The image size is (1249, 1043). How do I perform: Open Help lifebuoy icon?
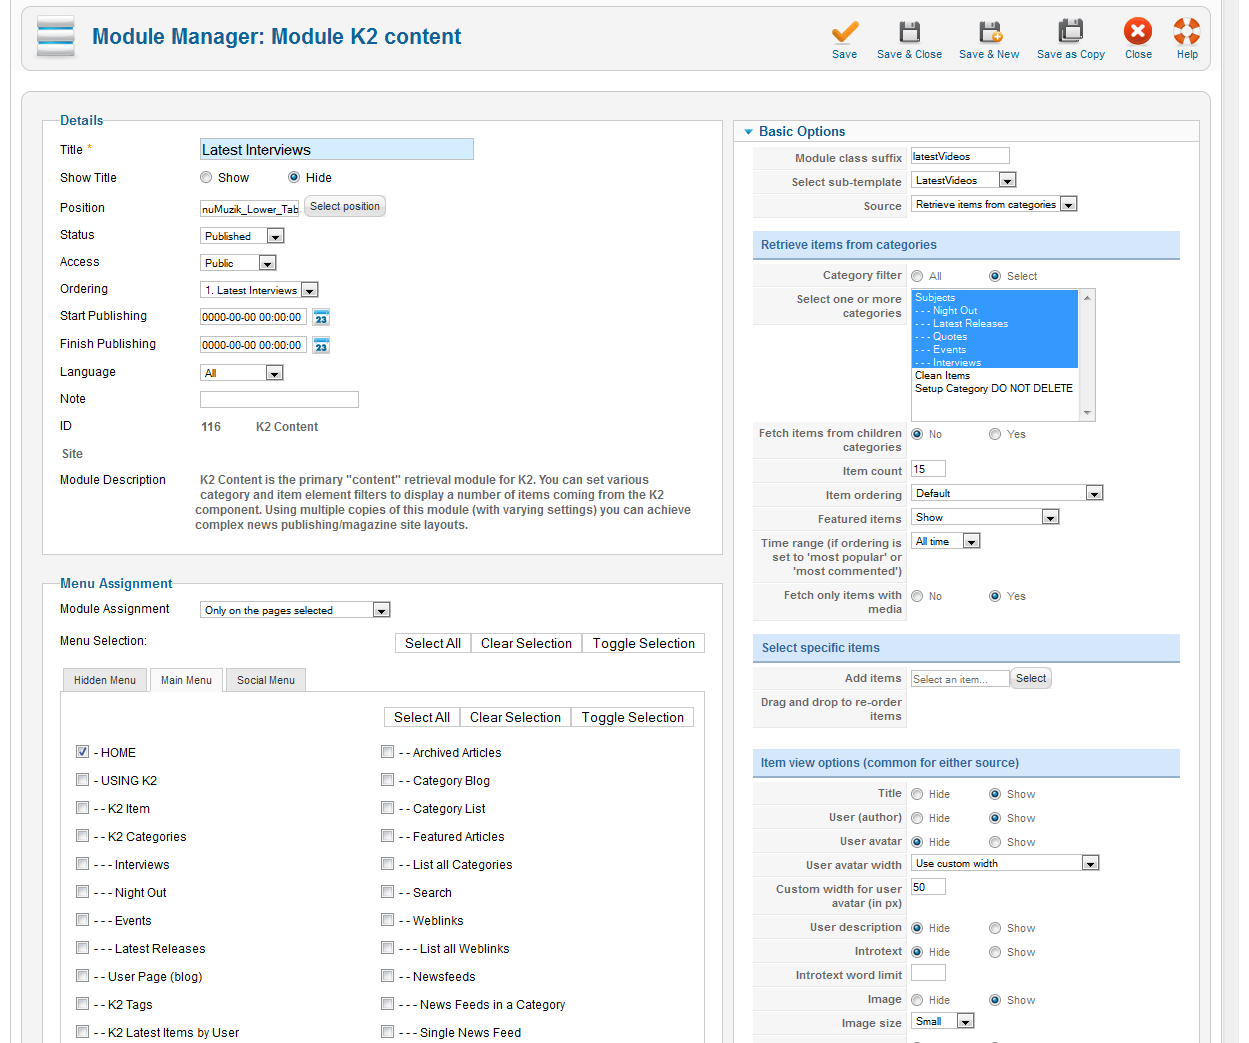coord(1187,32)
